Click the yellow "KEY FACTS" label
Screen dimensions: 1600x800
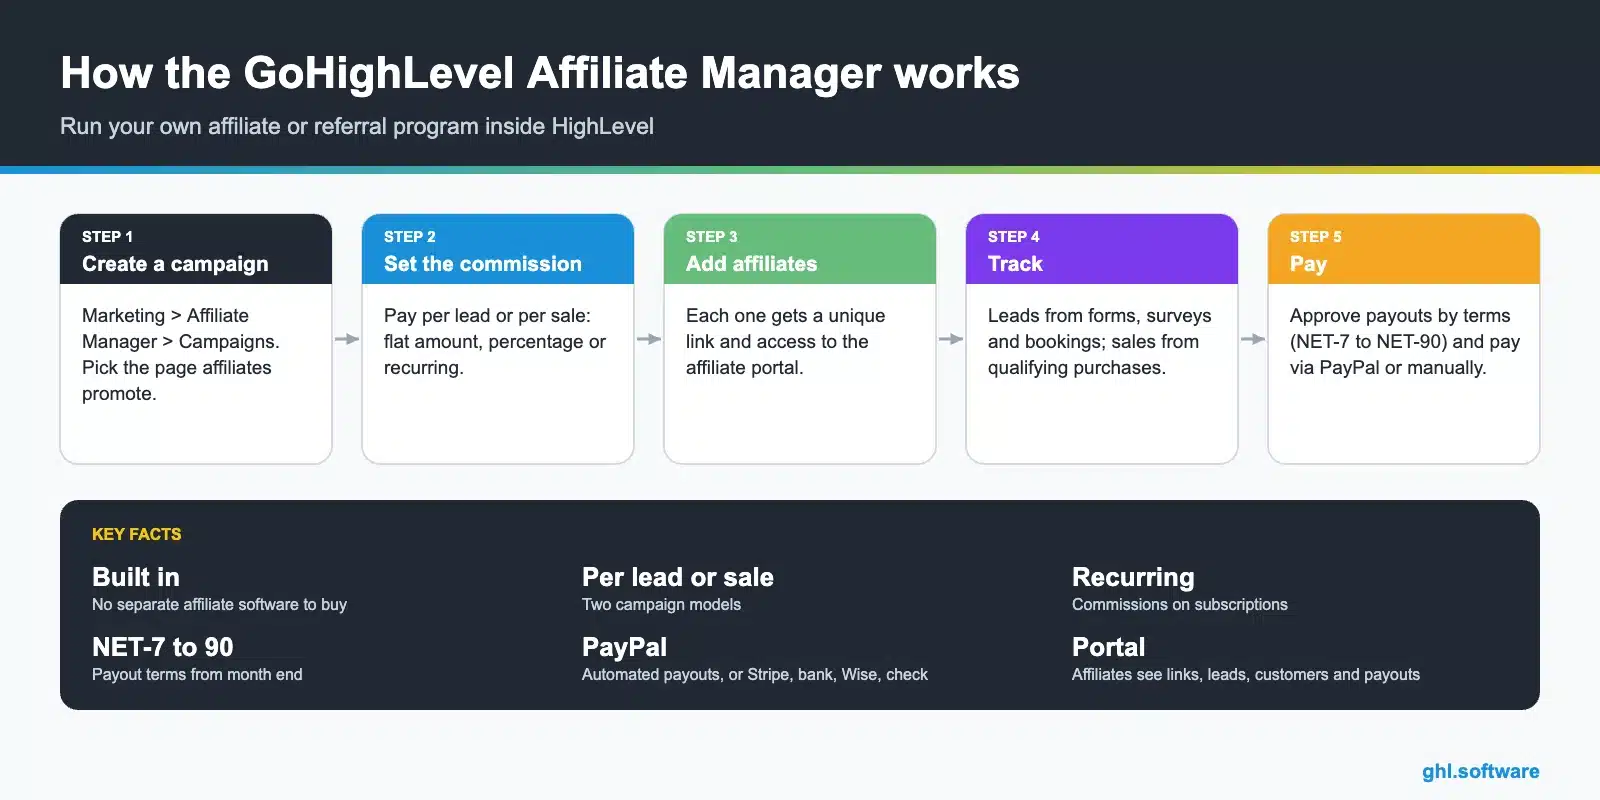click(x=137, y=534)
